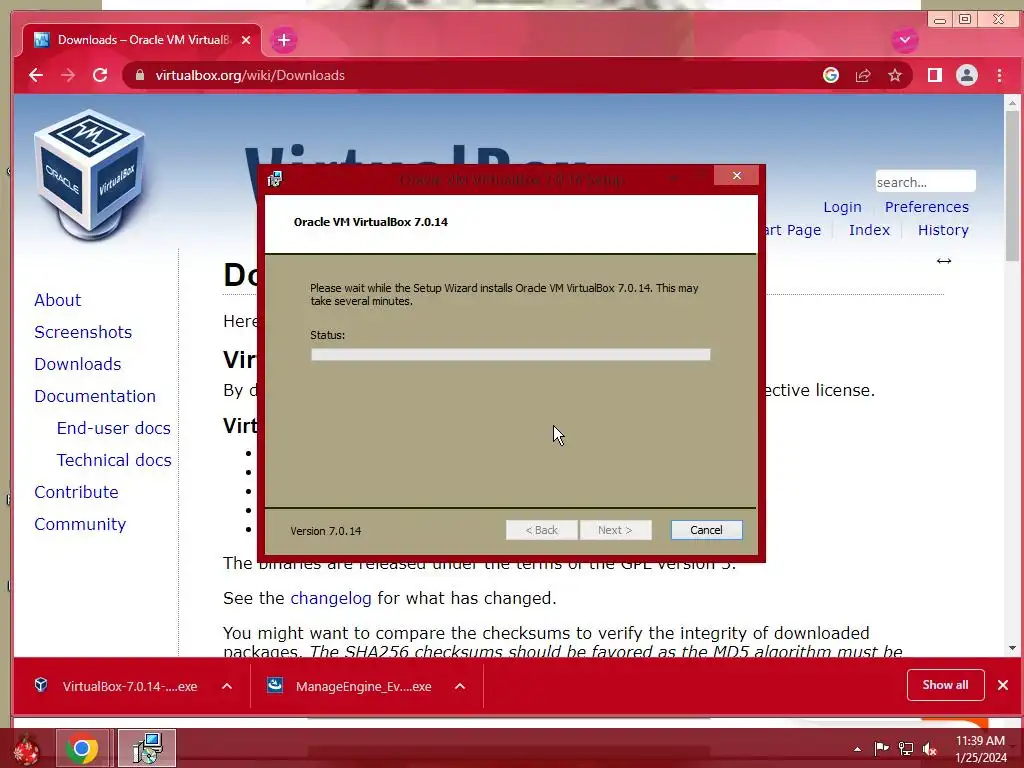Open the Chrome profile avatar
The height and width of the screenshot is (768, 1024).
[967, 75]
